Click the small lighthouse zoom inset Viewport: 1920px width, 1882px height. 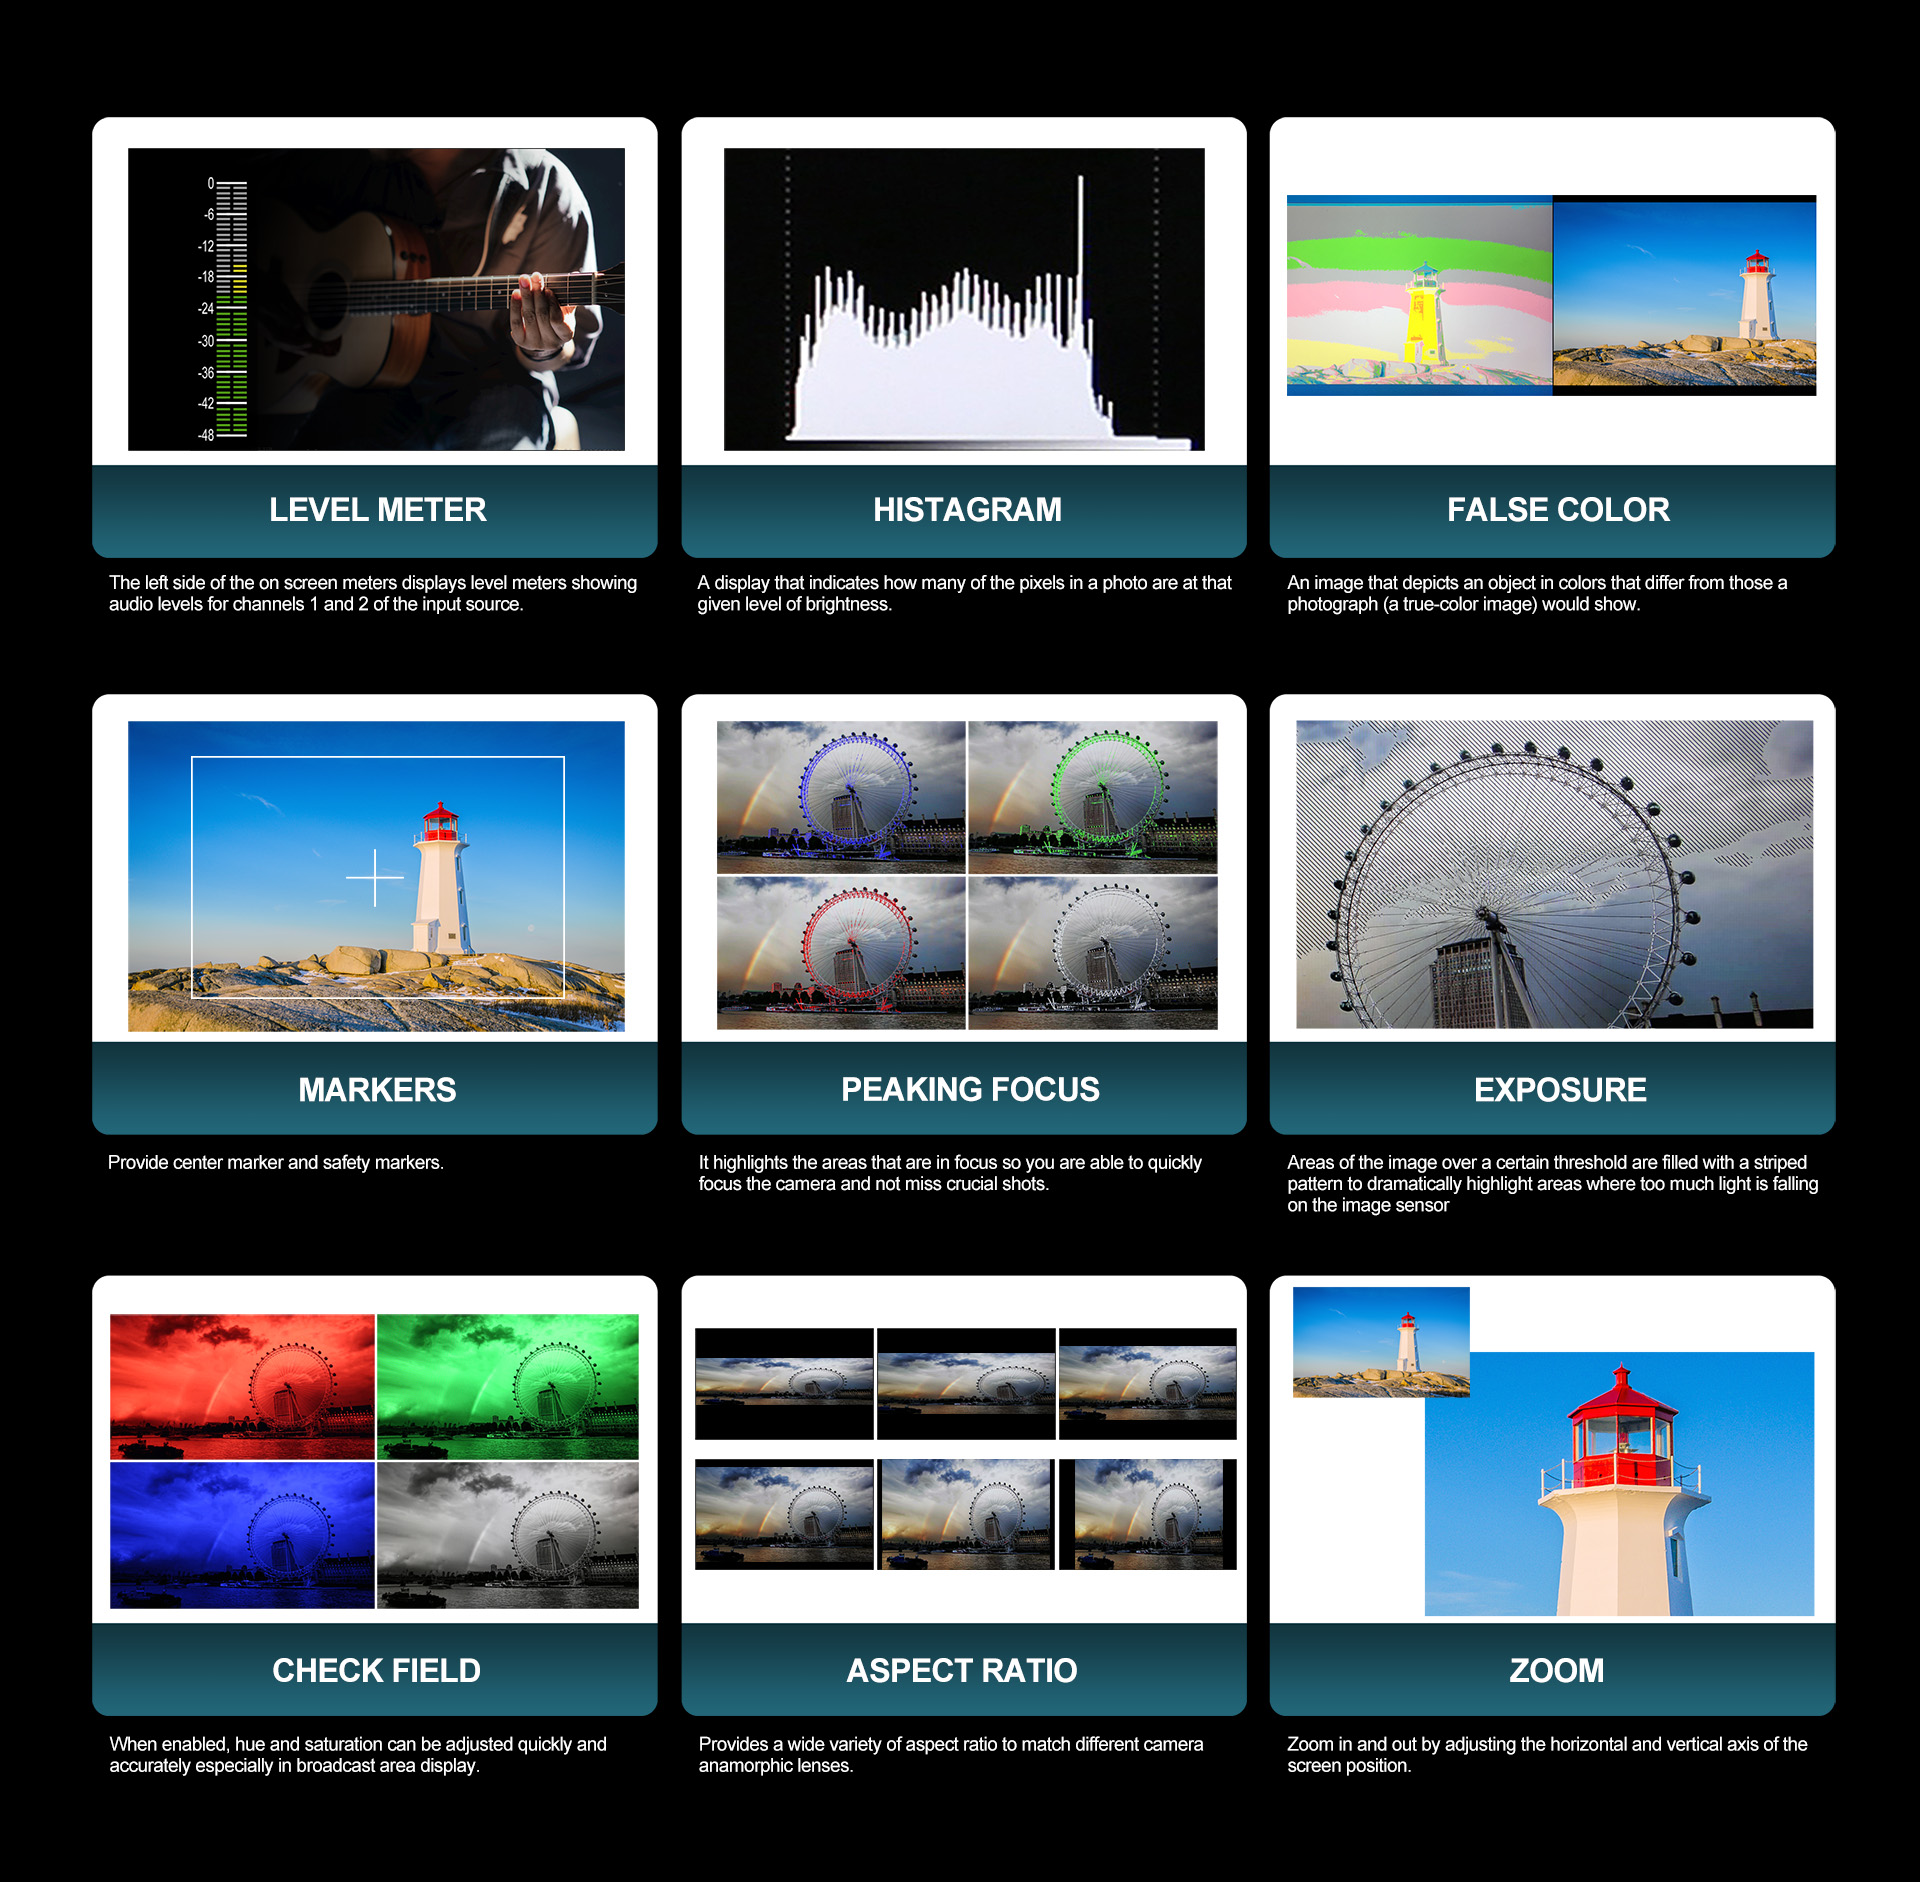pos(1380,1340)
